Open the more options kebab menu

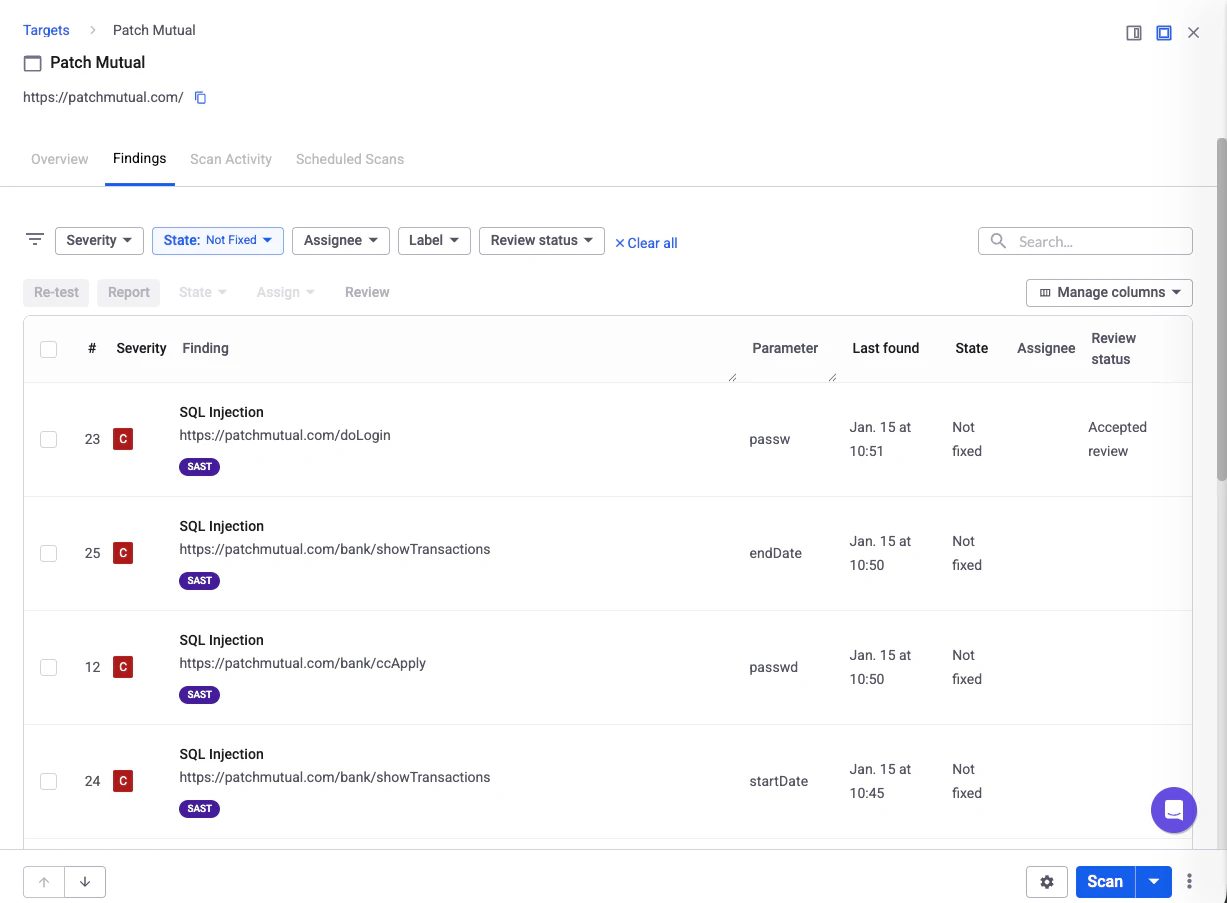(x=1189, y=882)
